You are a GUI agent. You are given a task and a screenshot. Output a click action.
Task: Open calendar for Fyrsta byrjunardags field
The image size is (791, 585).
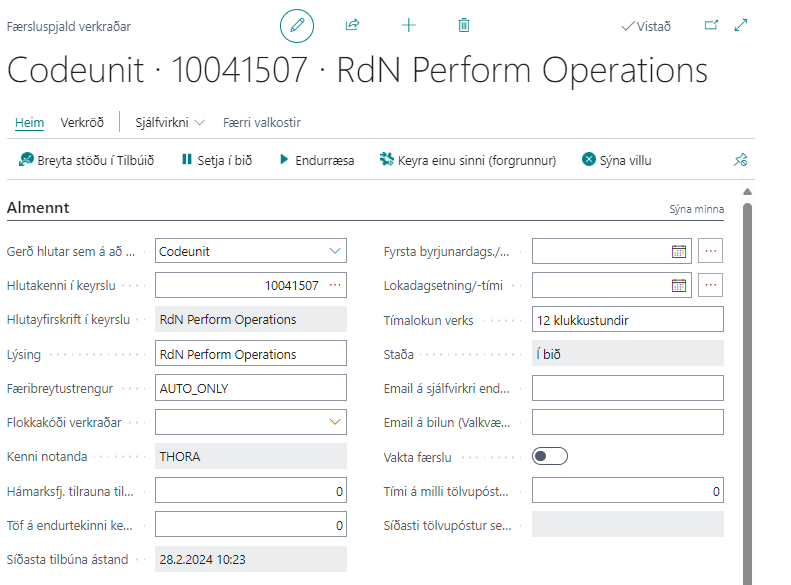tap(679, 251)
